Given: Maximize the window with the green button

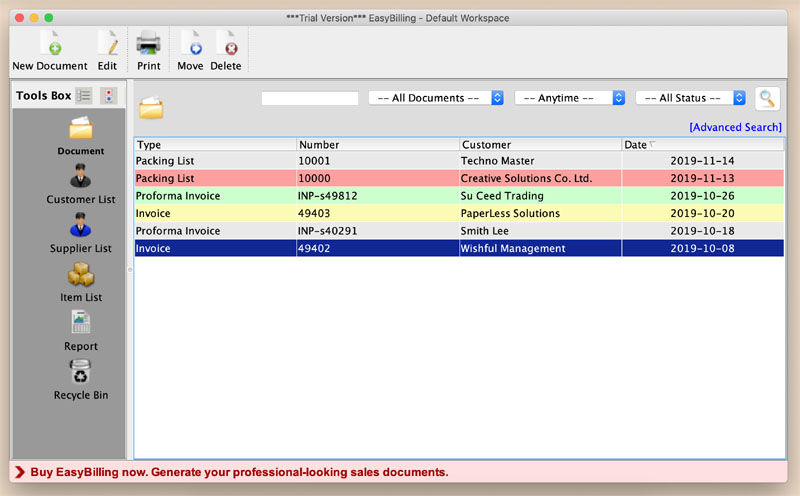Looking at the screenshot, I should (48, 18).
